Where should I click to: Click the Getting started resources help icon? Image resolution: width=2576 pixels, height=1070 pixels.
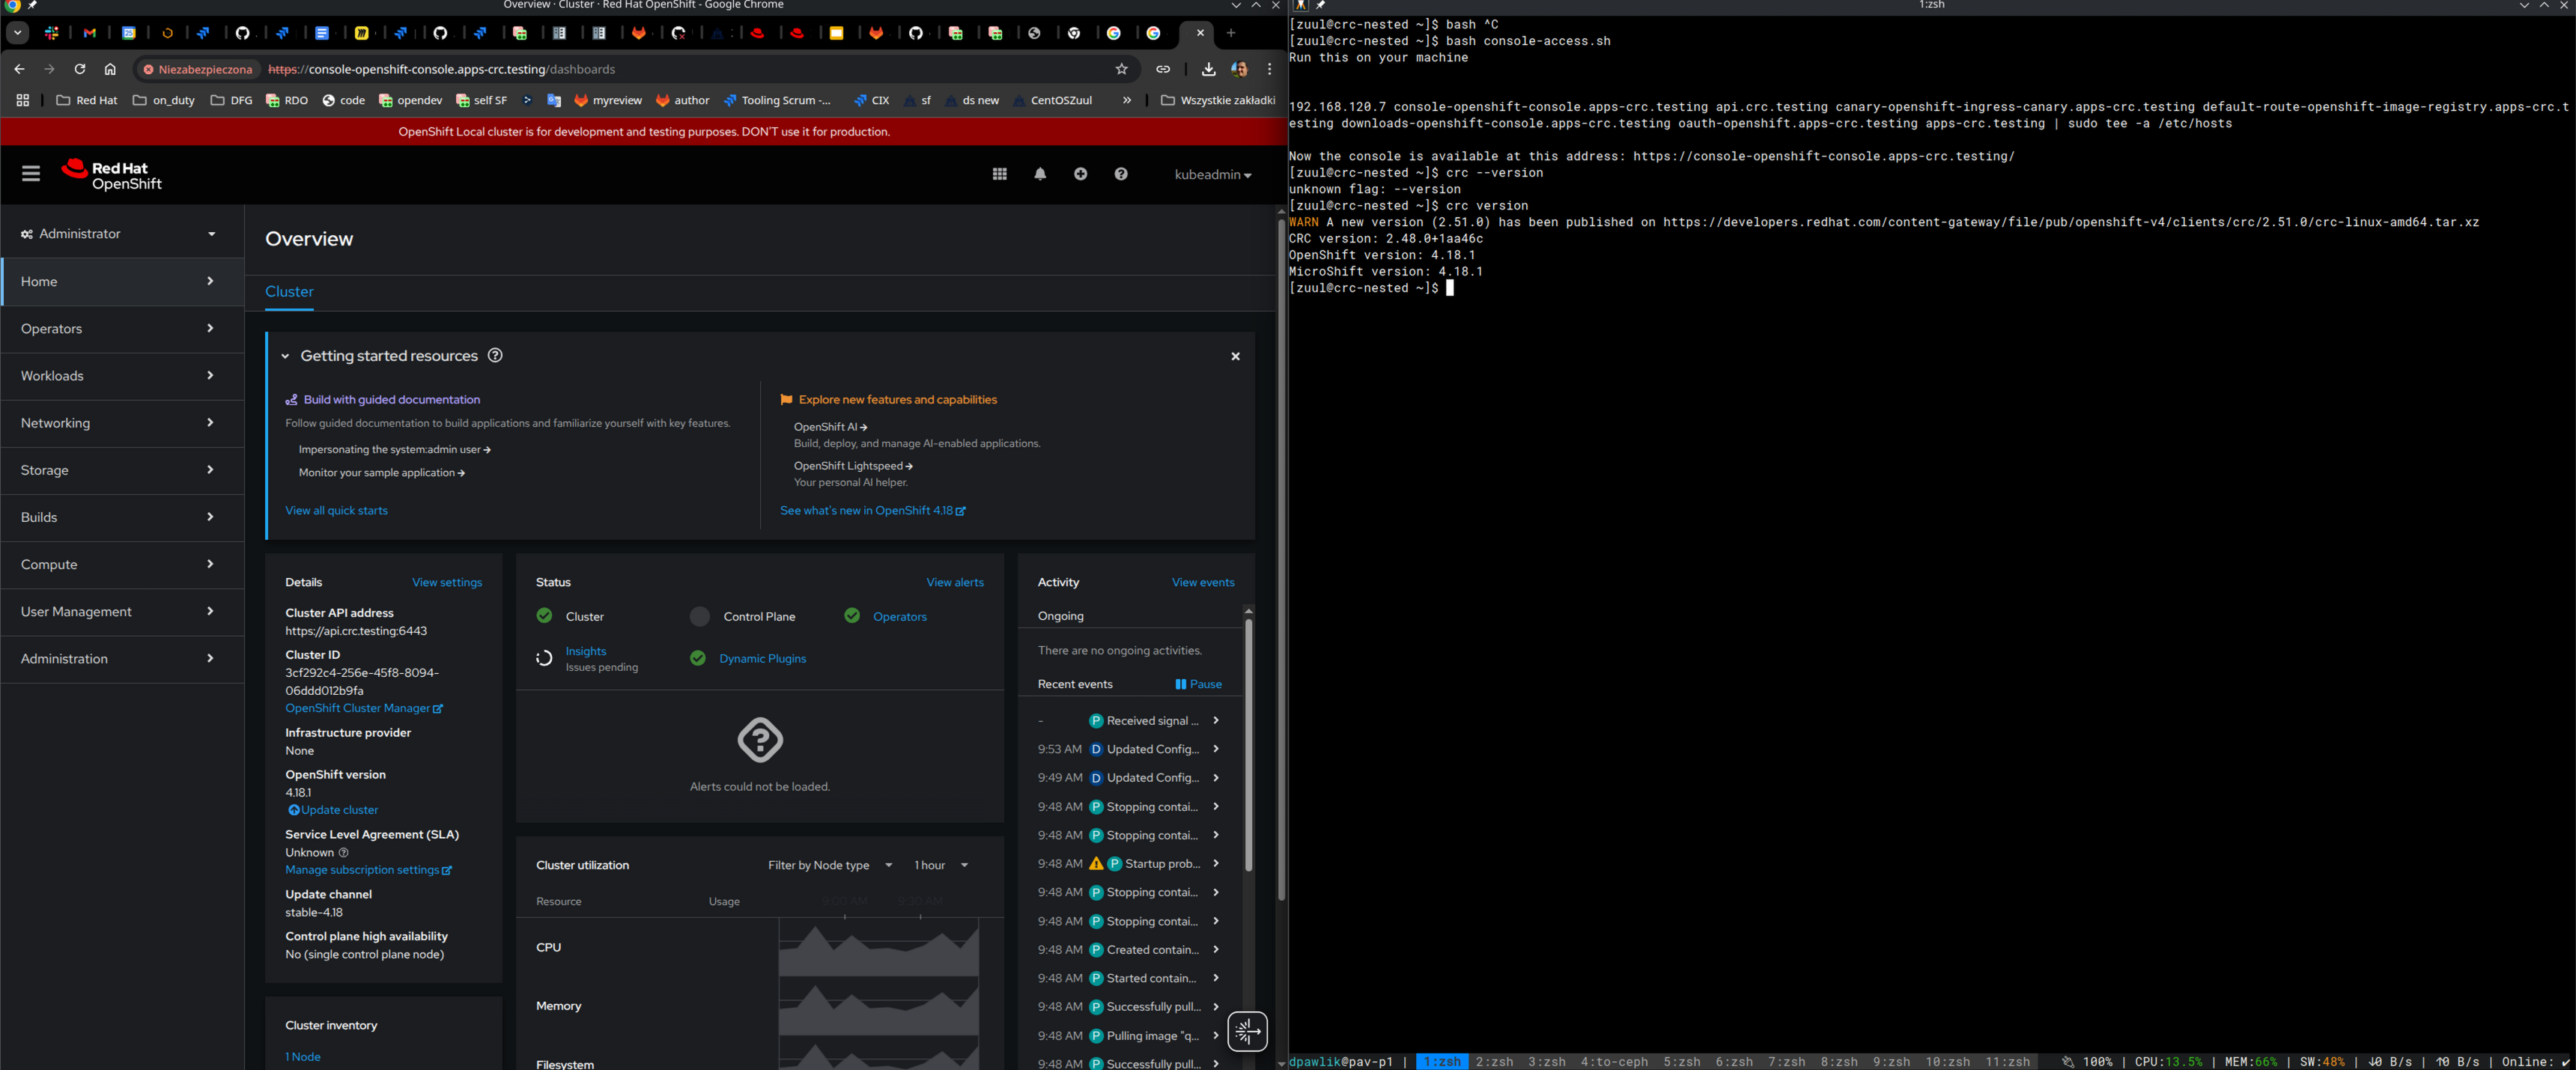[495, 356]
